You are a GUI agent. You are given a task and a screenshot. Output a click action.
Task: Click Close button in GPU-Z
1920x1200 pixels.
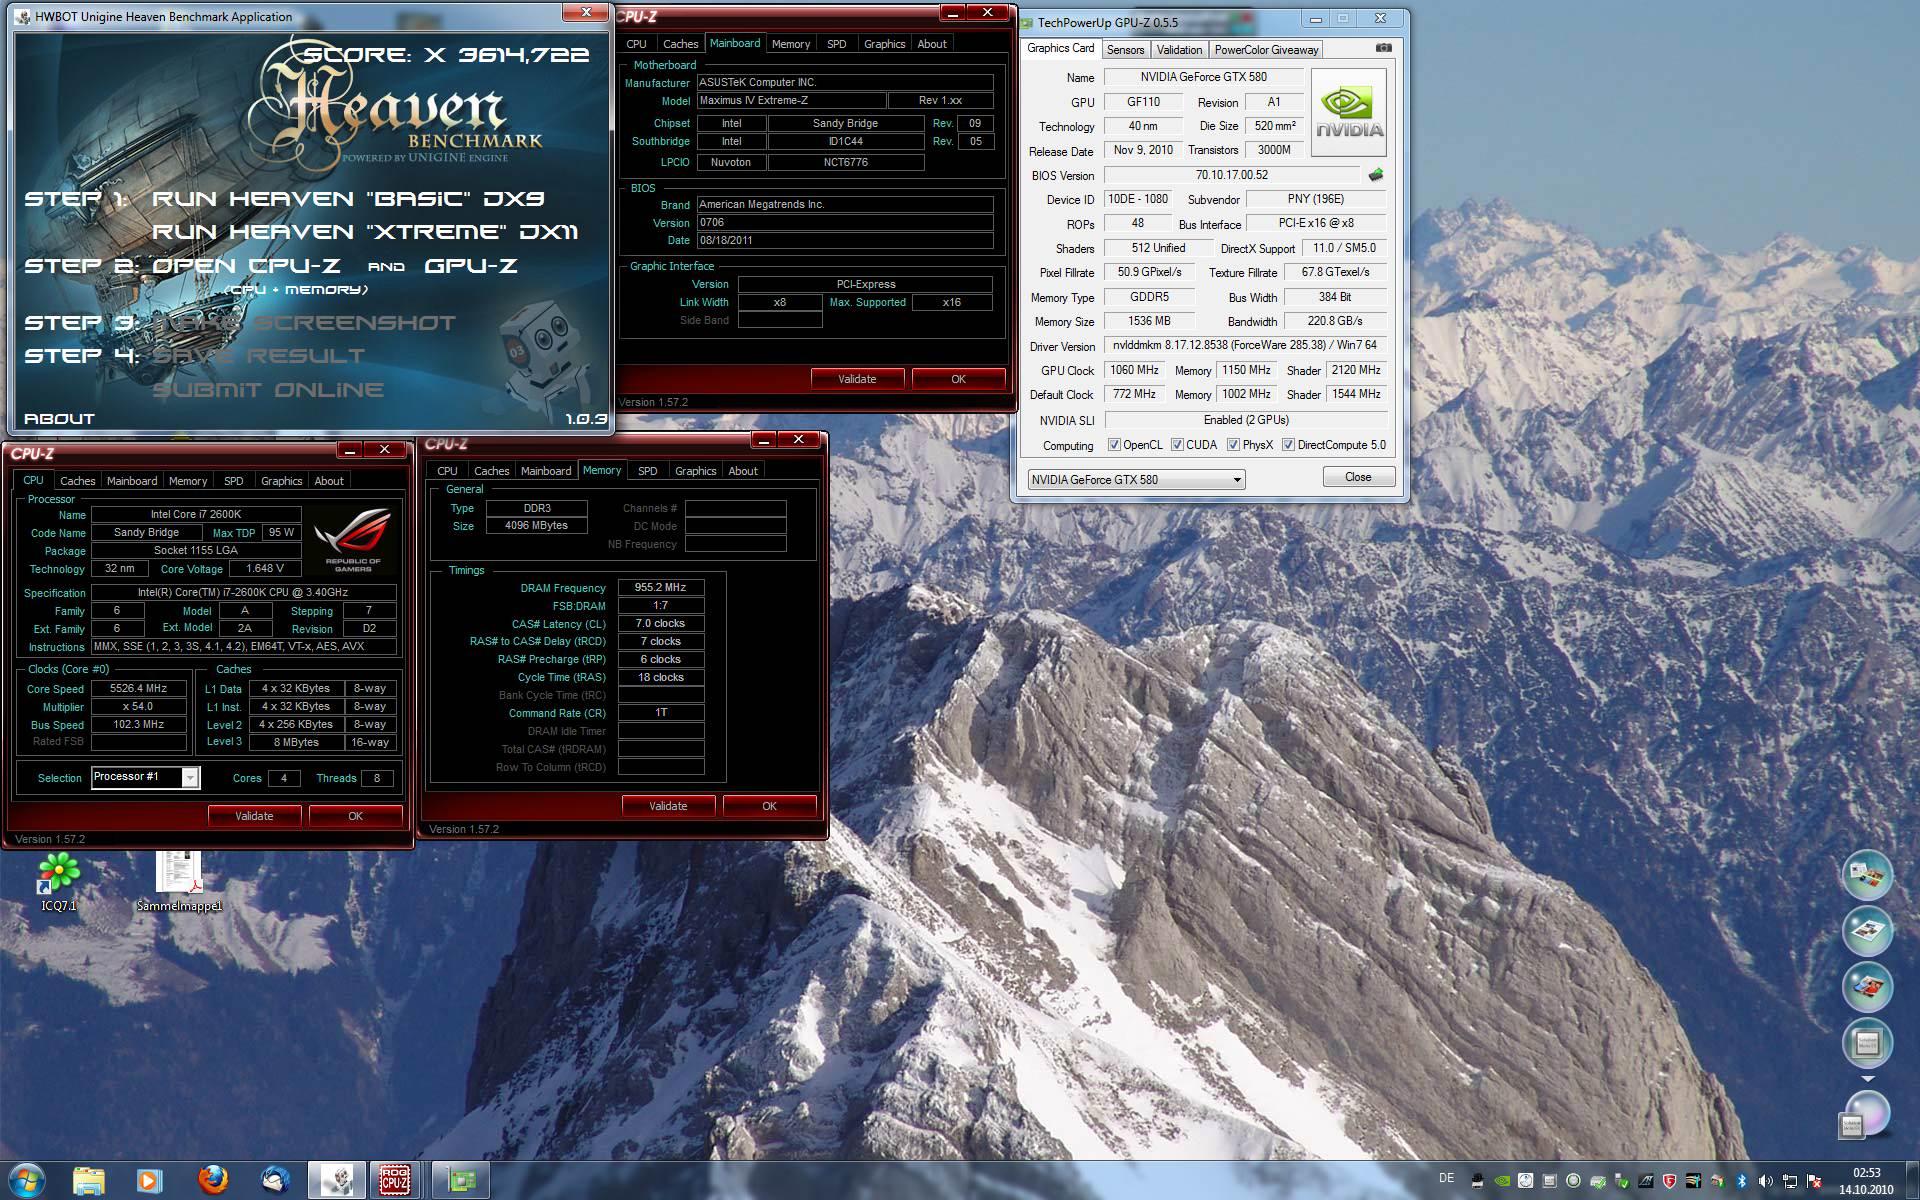(1358, 477)
